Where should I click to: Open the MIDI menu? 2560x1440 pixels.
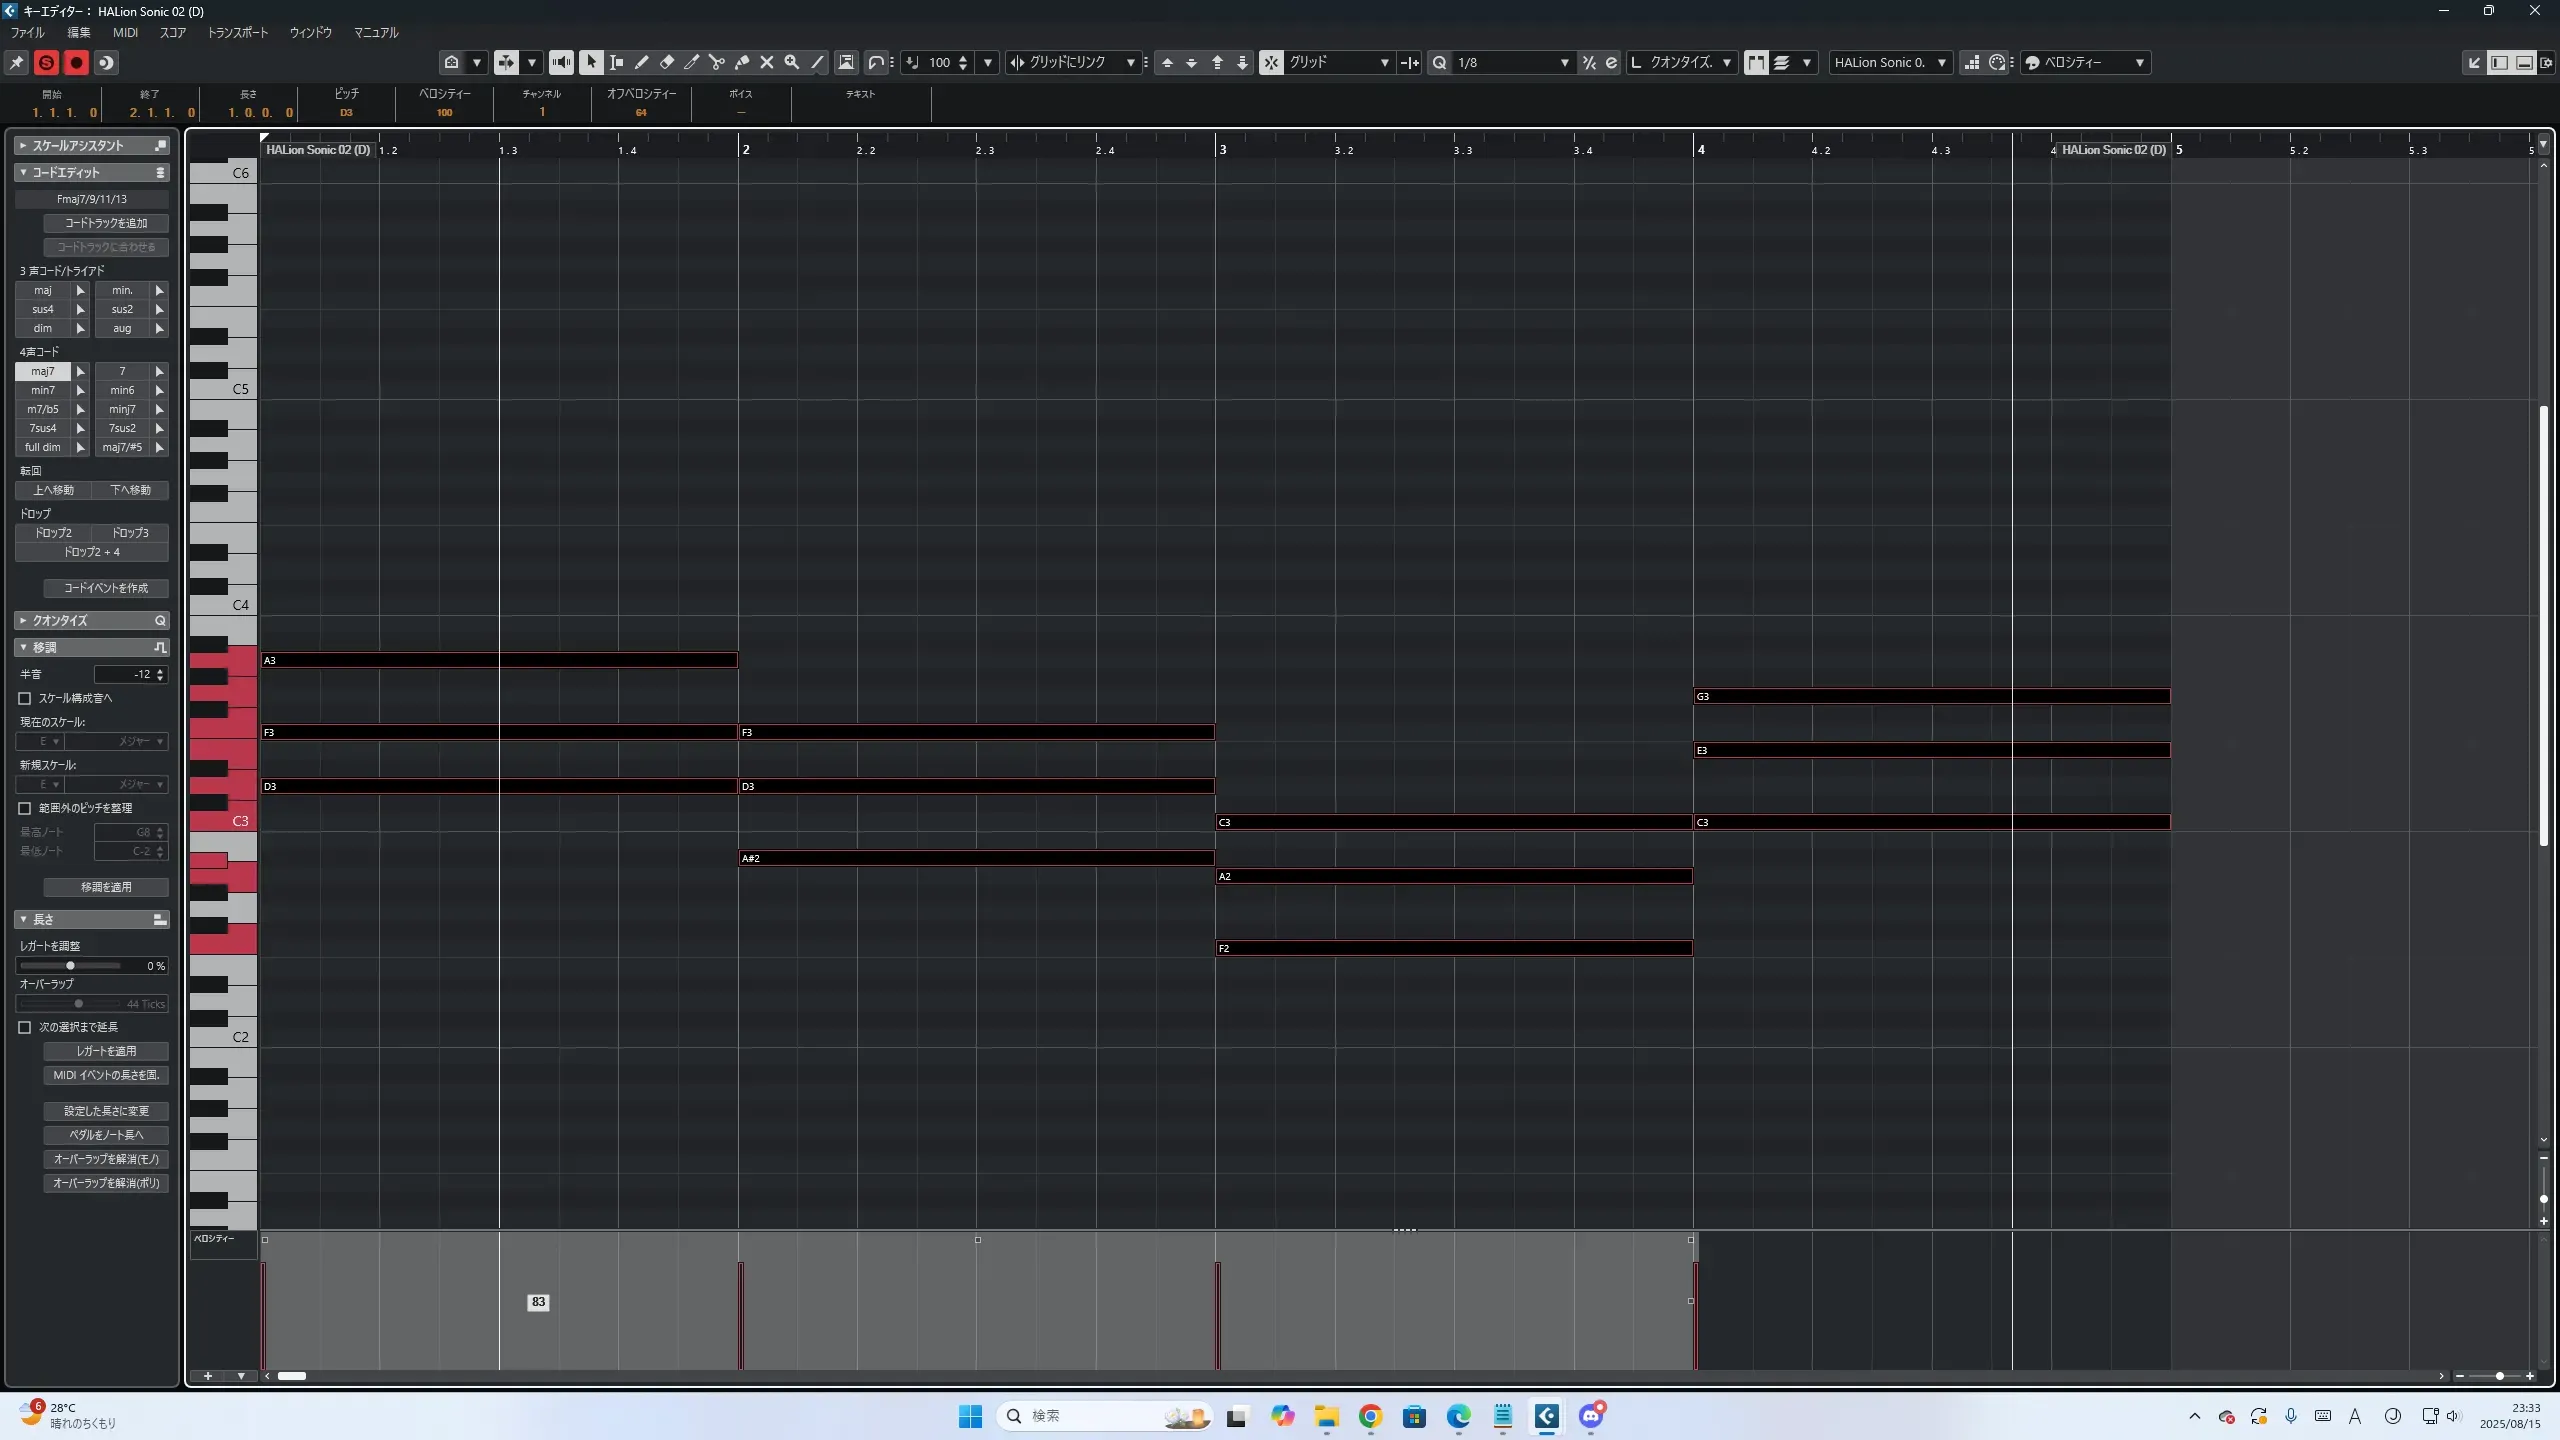pos(125,32)
